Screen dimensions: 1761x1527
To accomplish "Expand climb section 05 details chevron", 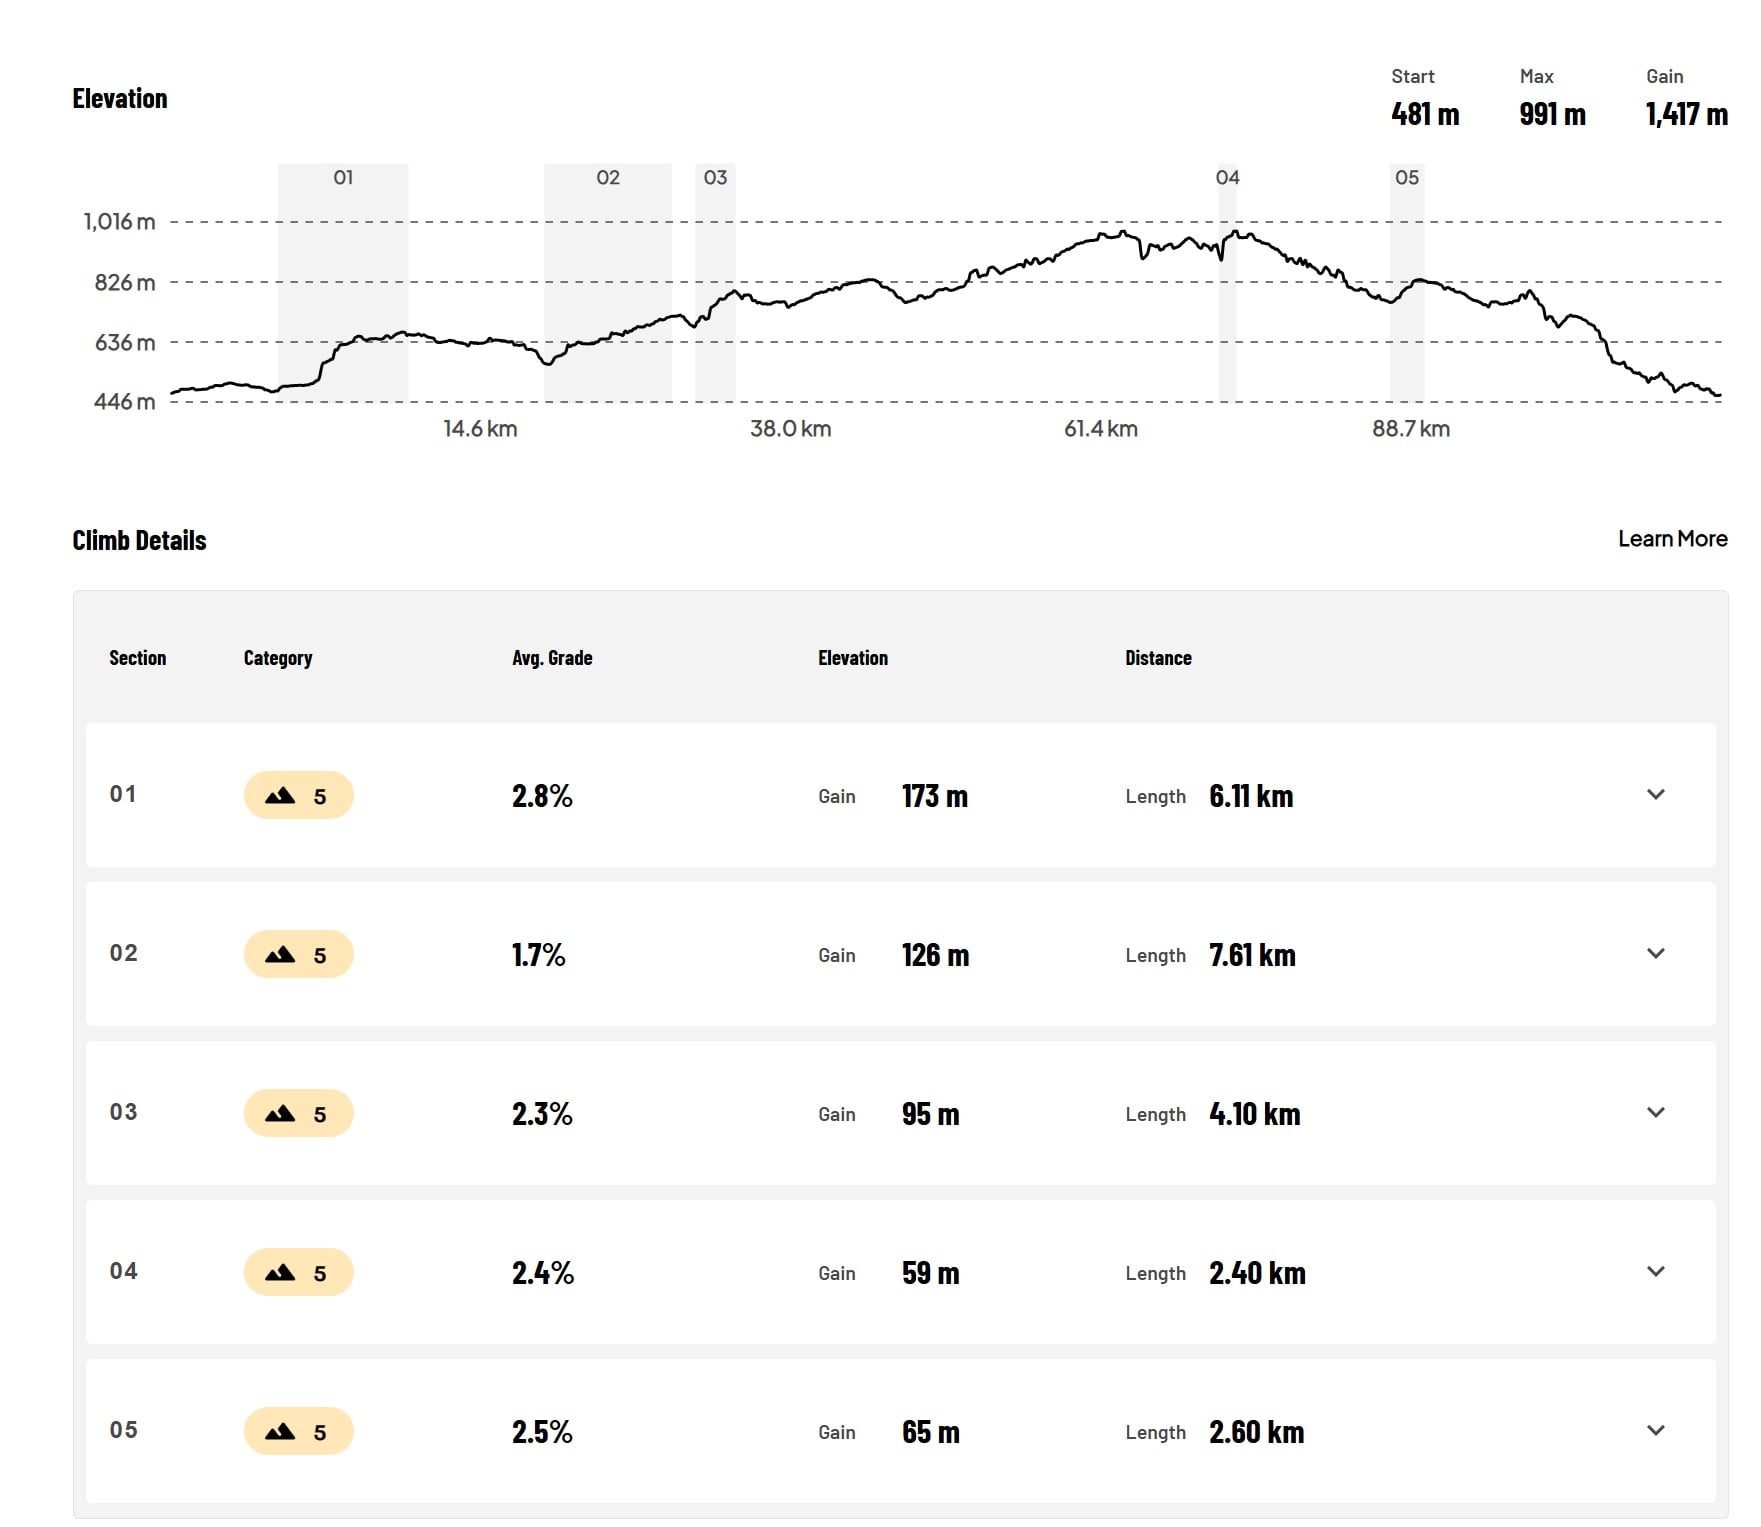I will (1655, 1431).
